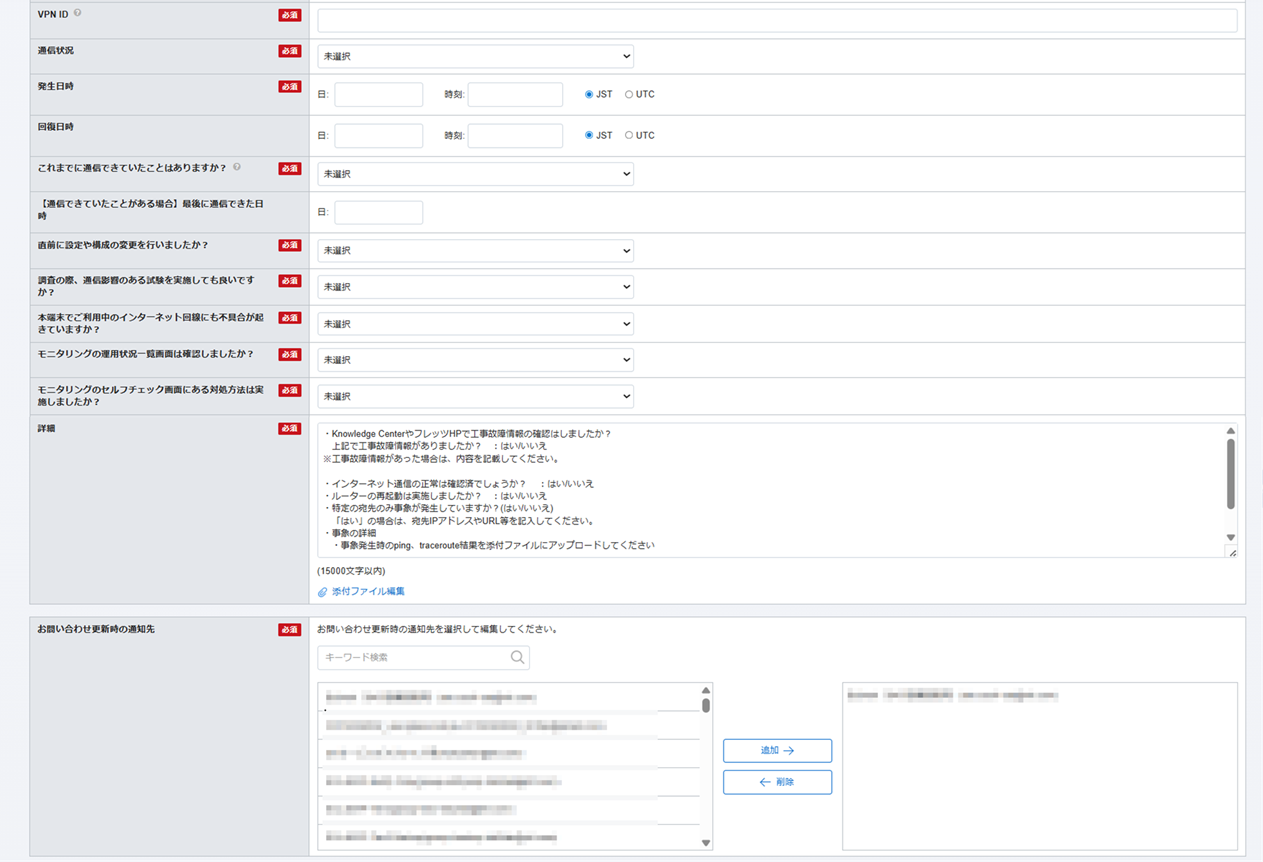Click the paperclip icon for 添付ファイル編集
1263x862 pixels.
[323, 592]
